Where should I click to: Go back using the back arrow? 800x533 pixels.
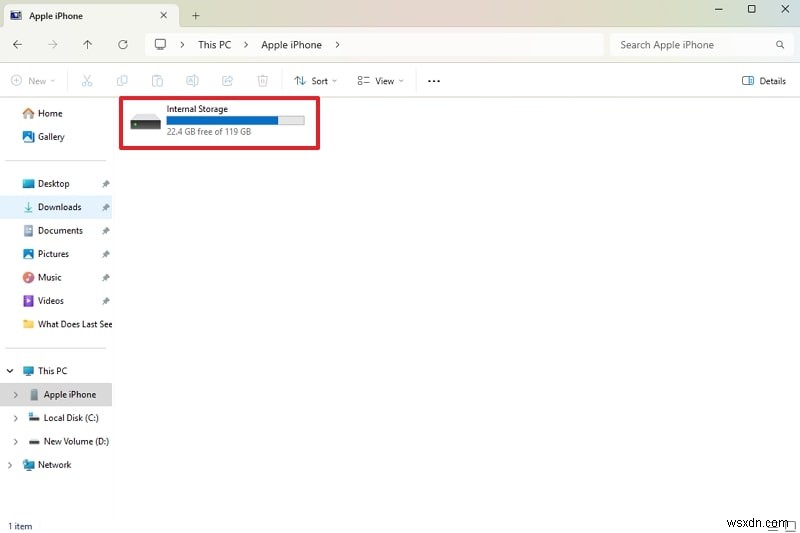pyautogui.click(x=17, y=45)
